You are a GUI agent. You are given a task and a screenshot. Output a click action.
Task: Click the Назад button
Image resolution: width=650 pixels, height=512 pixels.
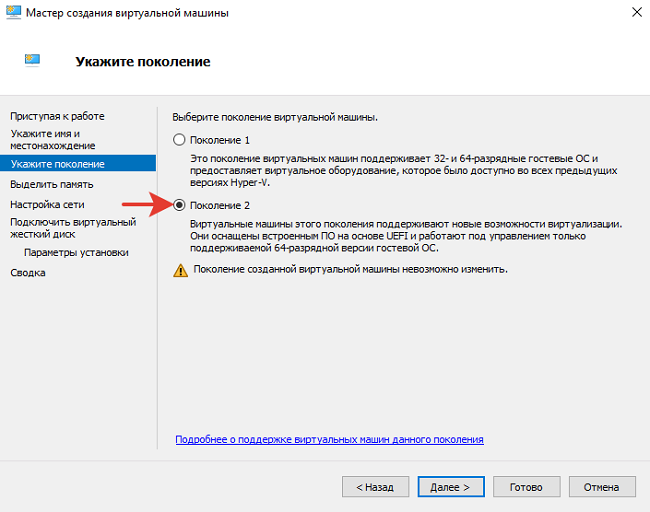(x=375, y=487)
